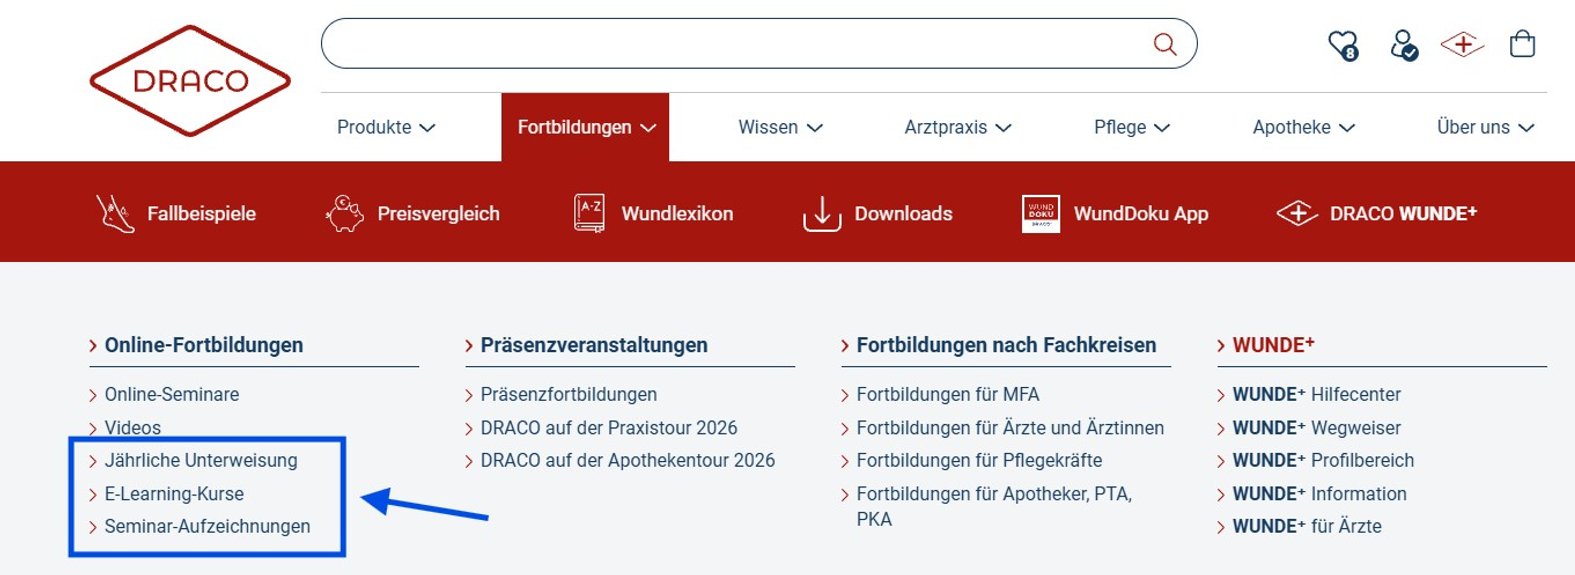
Task: Open Fortbildungen für Ärzte und Ärztinnen
Action: [1010, 427]
